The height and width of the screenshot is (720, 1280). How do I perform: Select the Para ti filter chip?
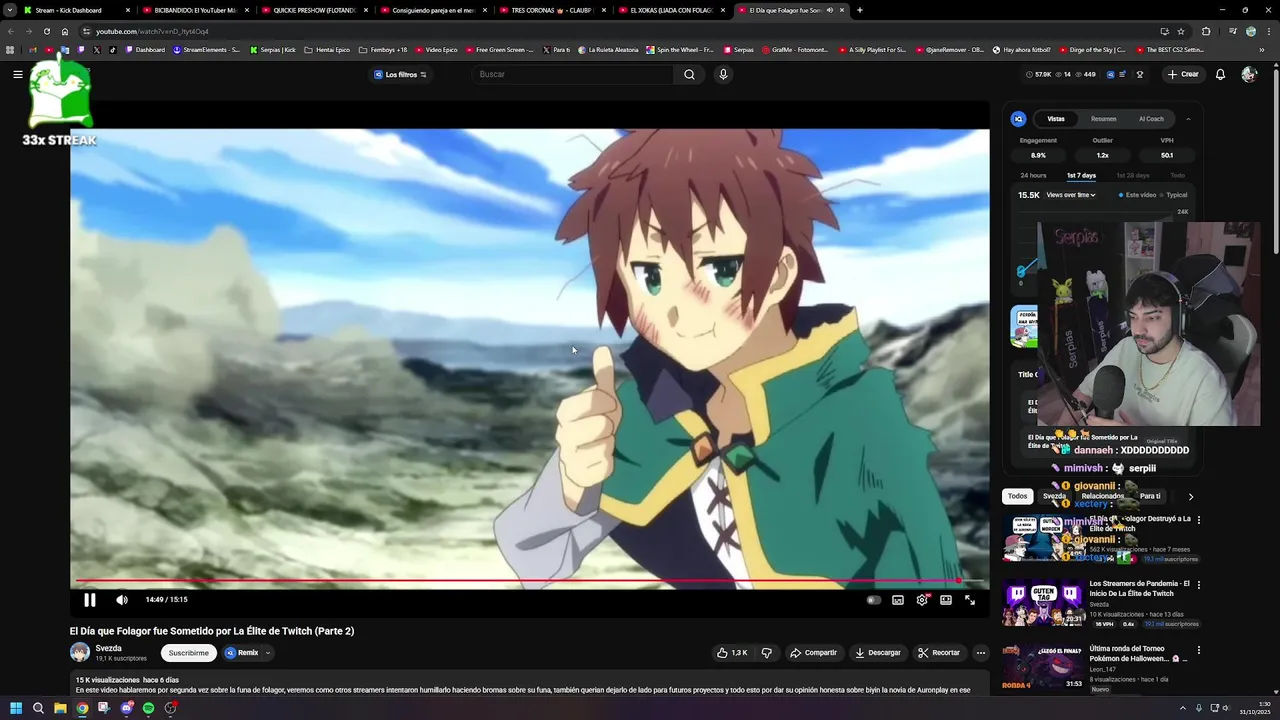click(1150, 496)
